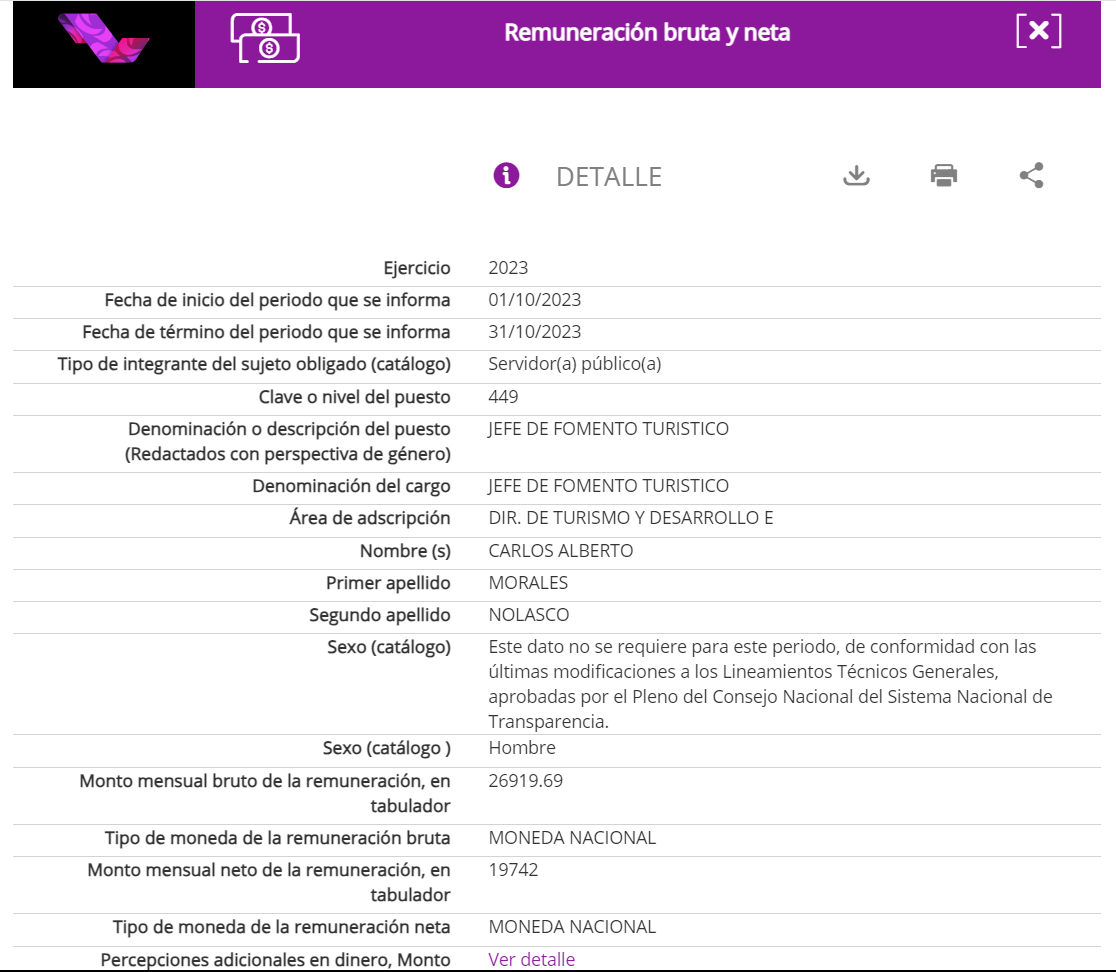Image resolution: width=1116 pixels, height=972 pixels.
Task: Click the purple information icon beside DETALLE
Action: click(507, 176)
